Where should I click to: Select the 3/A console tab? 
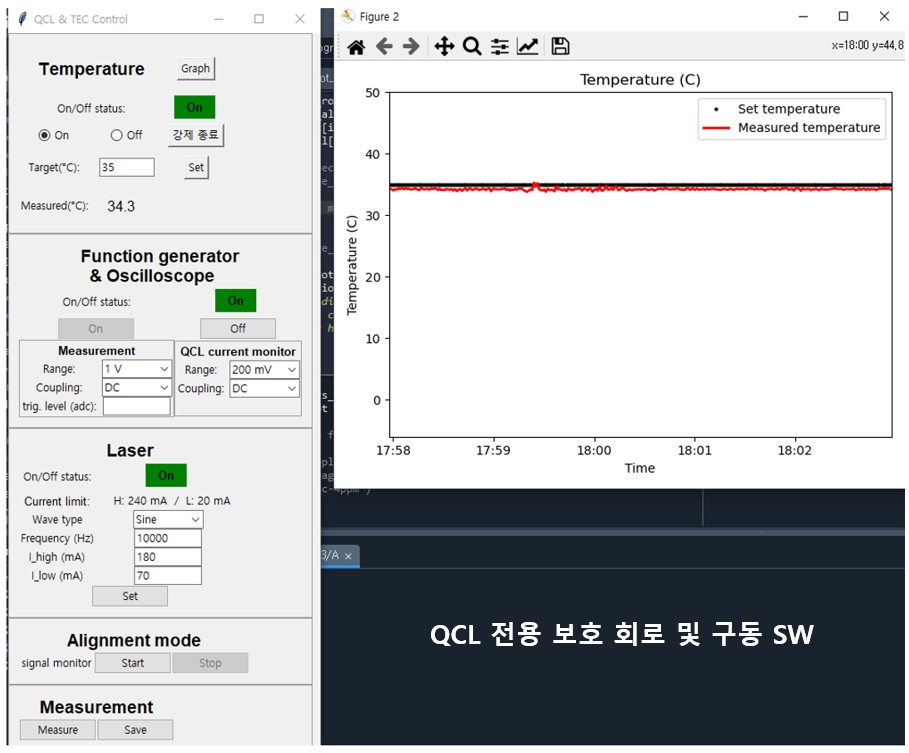point(340,555)
